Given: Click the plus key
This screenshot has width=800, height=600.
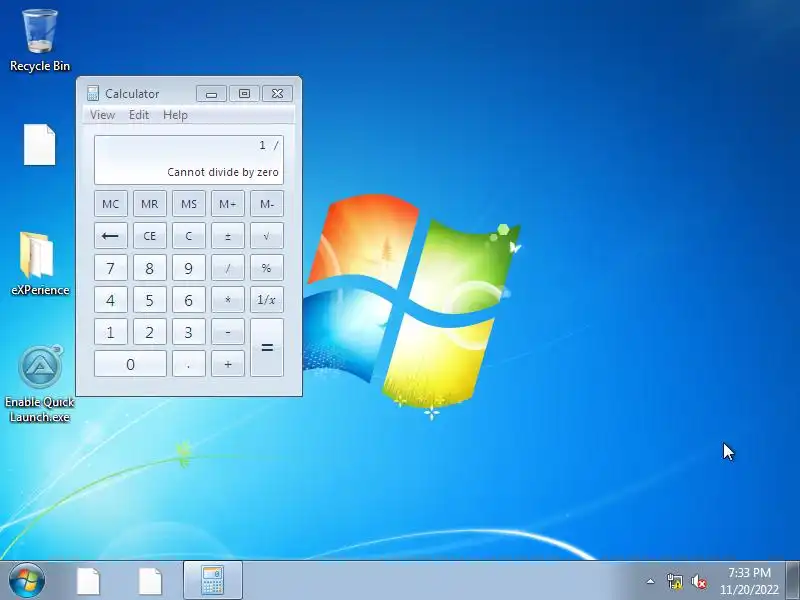Looking at the screenshot, I should 228,364.
